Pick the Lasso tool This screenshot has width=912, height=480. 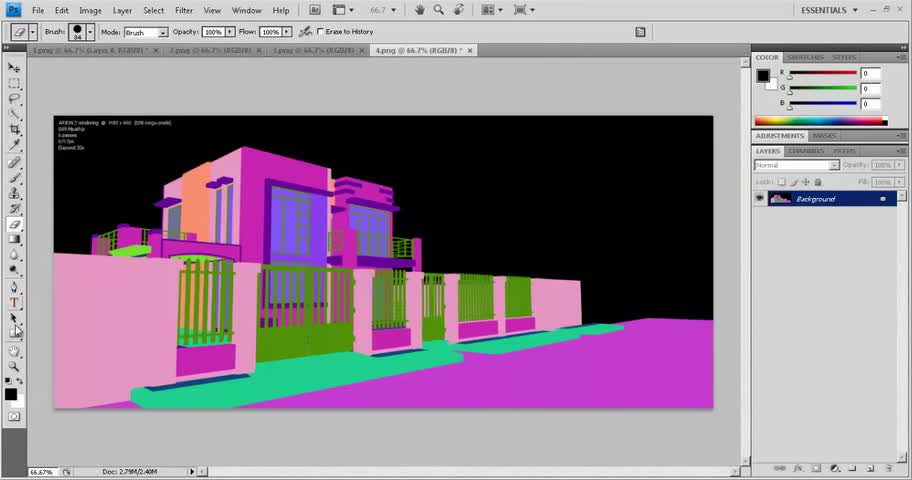14,99
